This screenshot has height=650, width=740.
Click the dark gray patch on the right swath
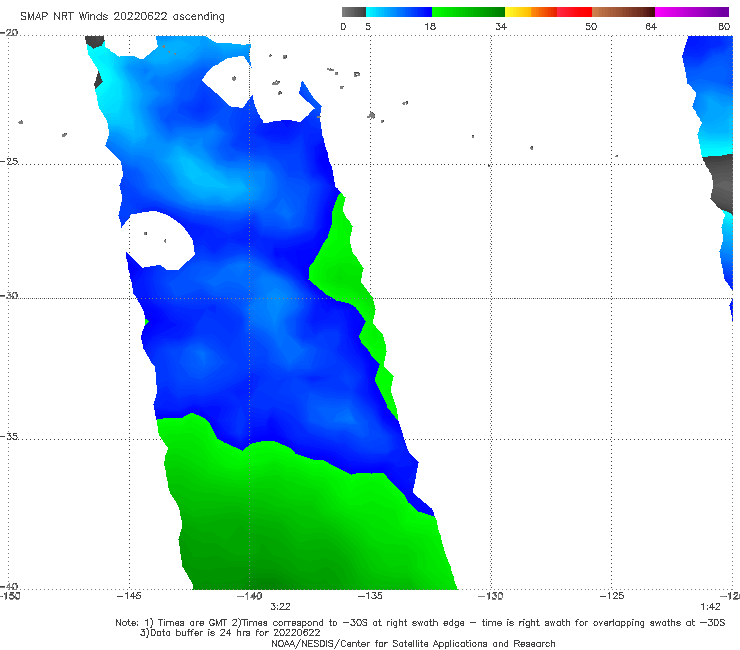tap(720, 183)
